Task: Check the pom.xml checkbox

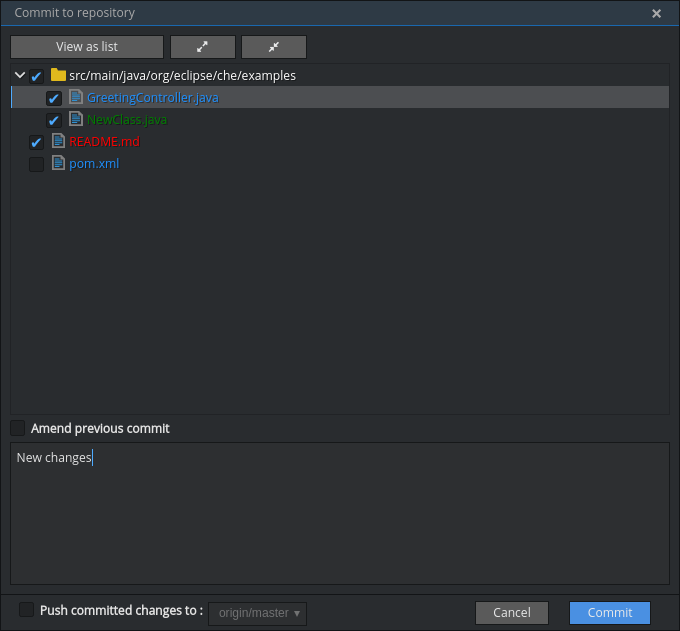Action: [36, 164]
